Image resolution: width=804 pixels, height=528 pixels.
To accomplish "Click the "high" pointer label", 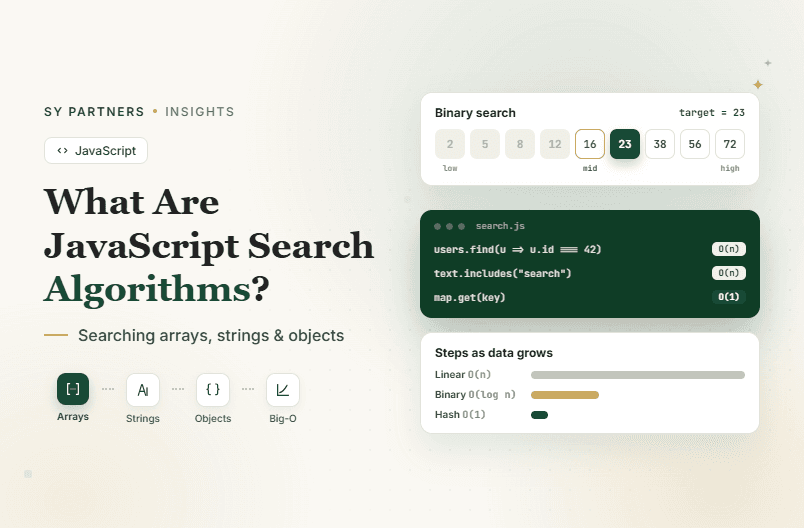I will pos(730,168).
